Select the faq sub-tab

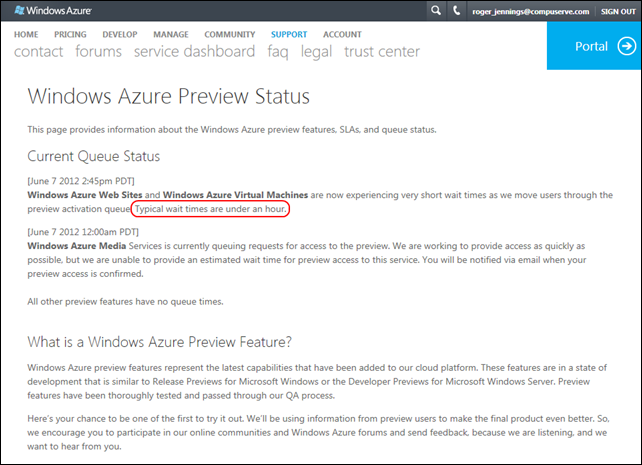(x=278, y=52)
